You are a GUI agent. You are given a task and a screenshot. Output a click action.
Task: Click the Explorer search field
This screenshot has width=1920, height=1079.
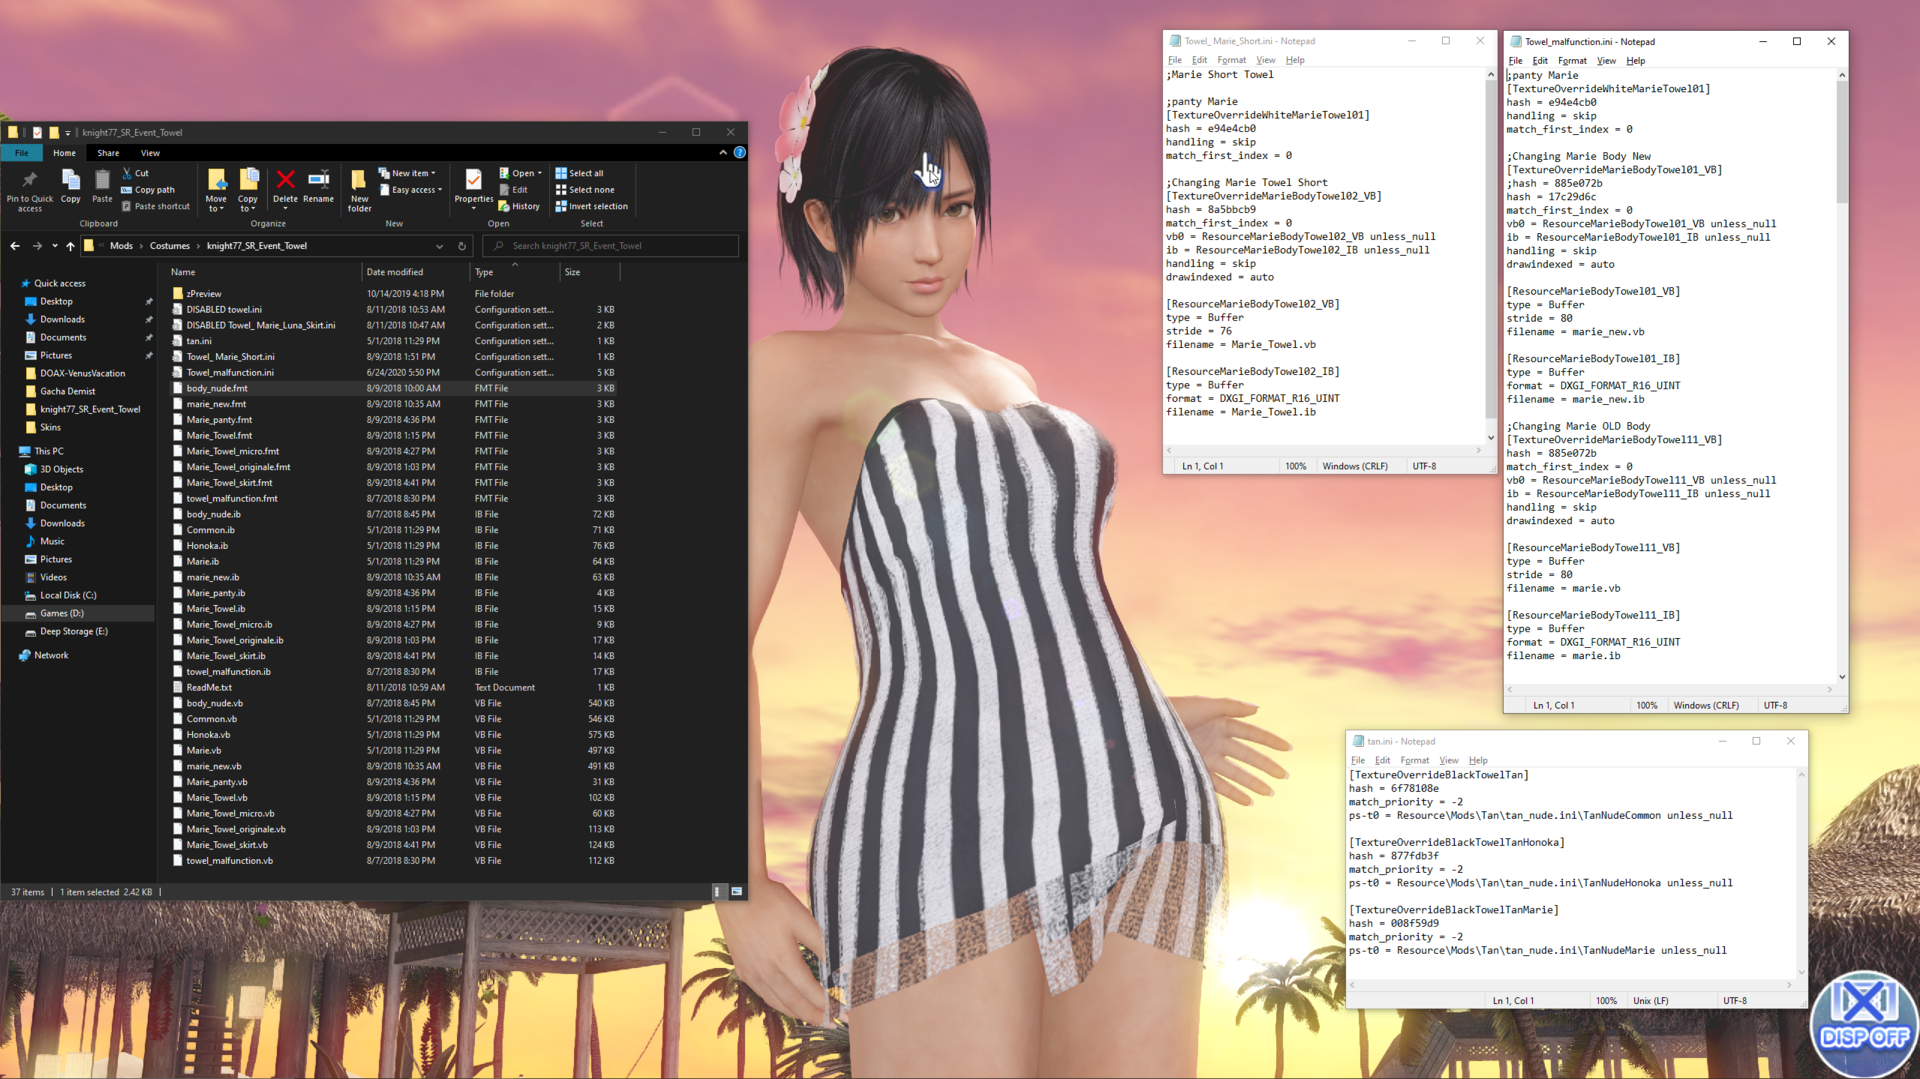pyautogui.click(x=611, y=246)
